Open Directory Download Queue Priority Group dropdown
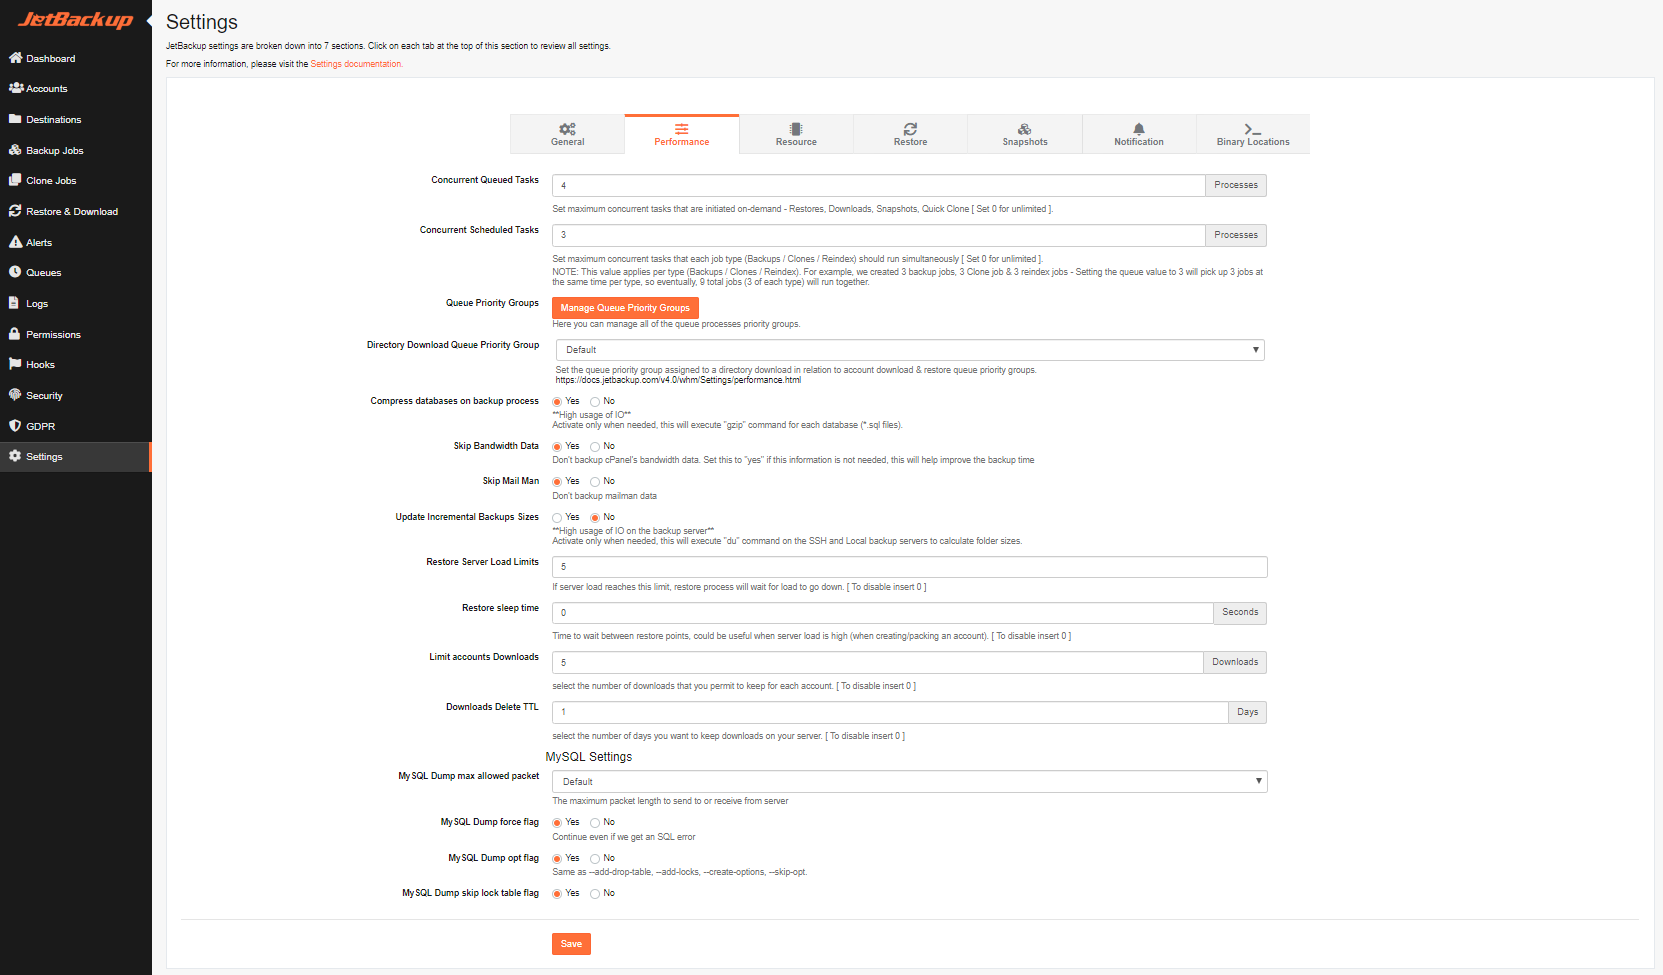This screenshot has width=1663, height=975. [910, 350]
